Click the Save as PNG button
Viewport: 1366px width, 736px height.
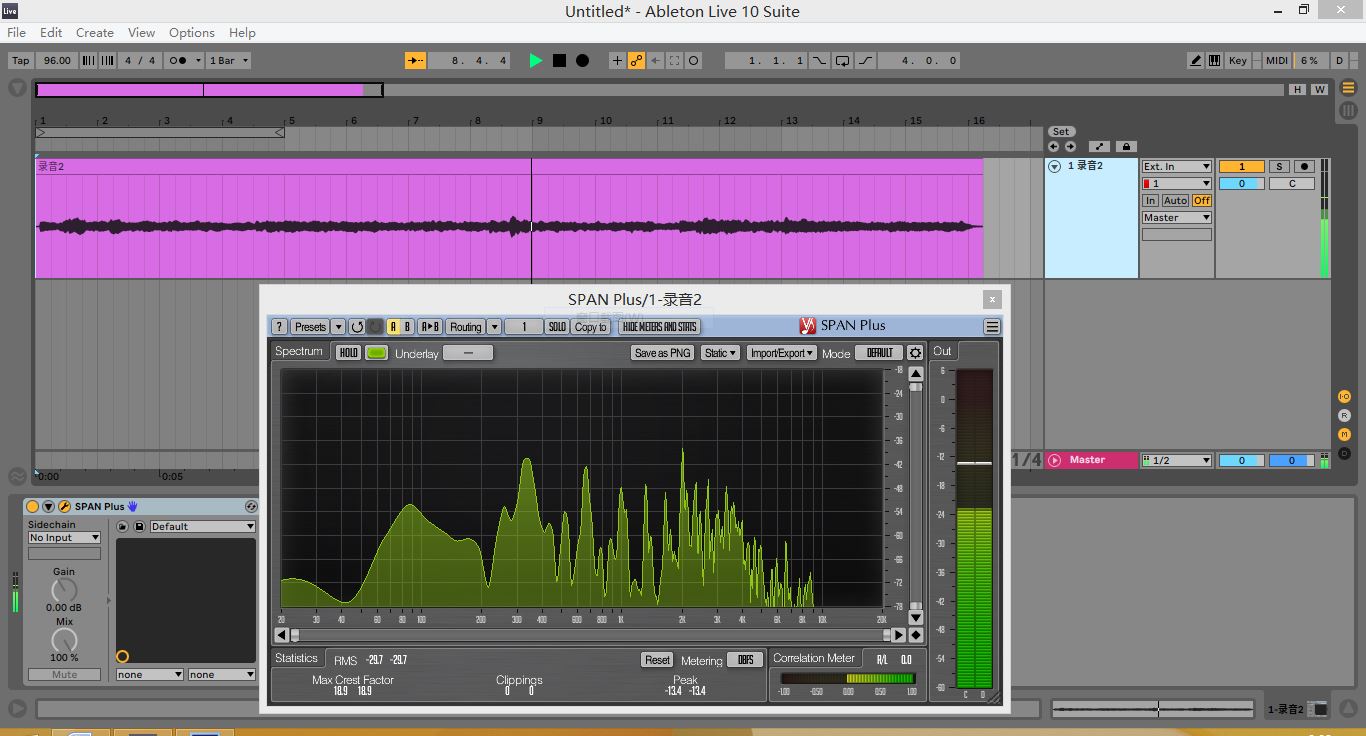(x=662, y=353)
